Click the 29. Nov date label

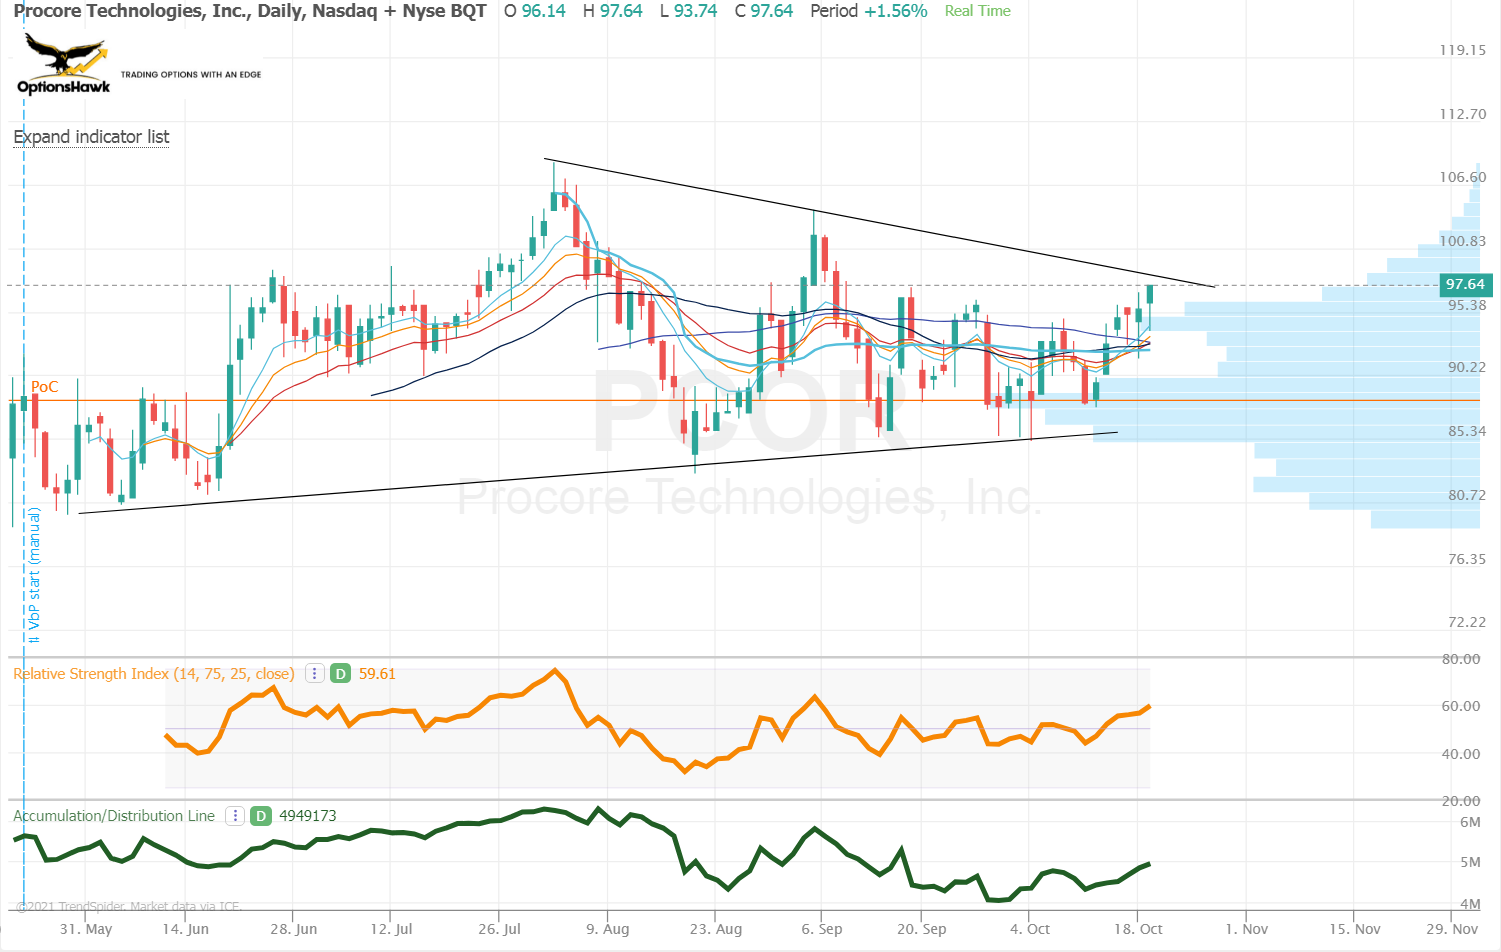tap(1452, 929)
